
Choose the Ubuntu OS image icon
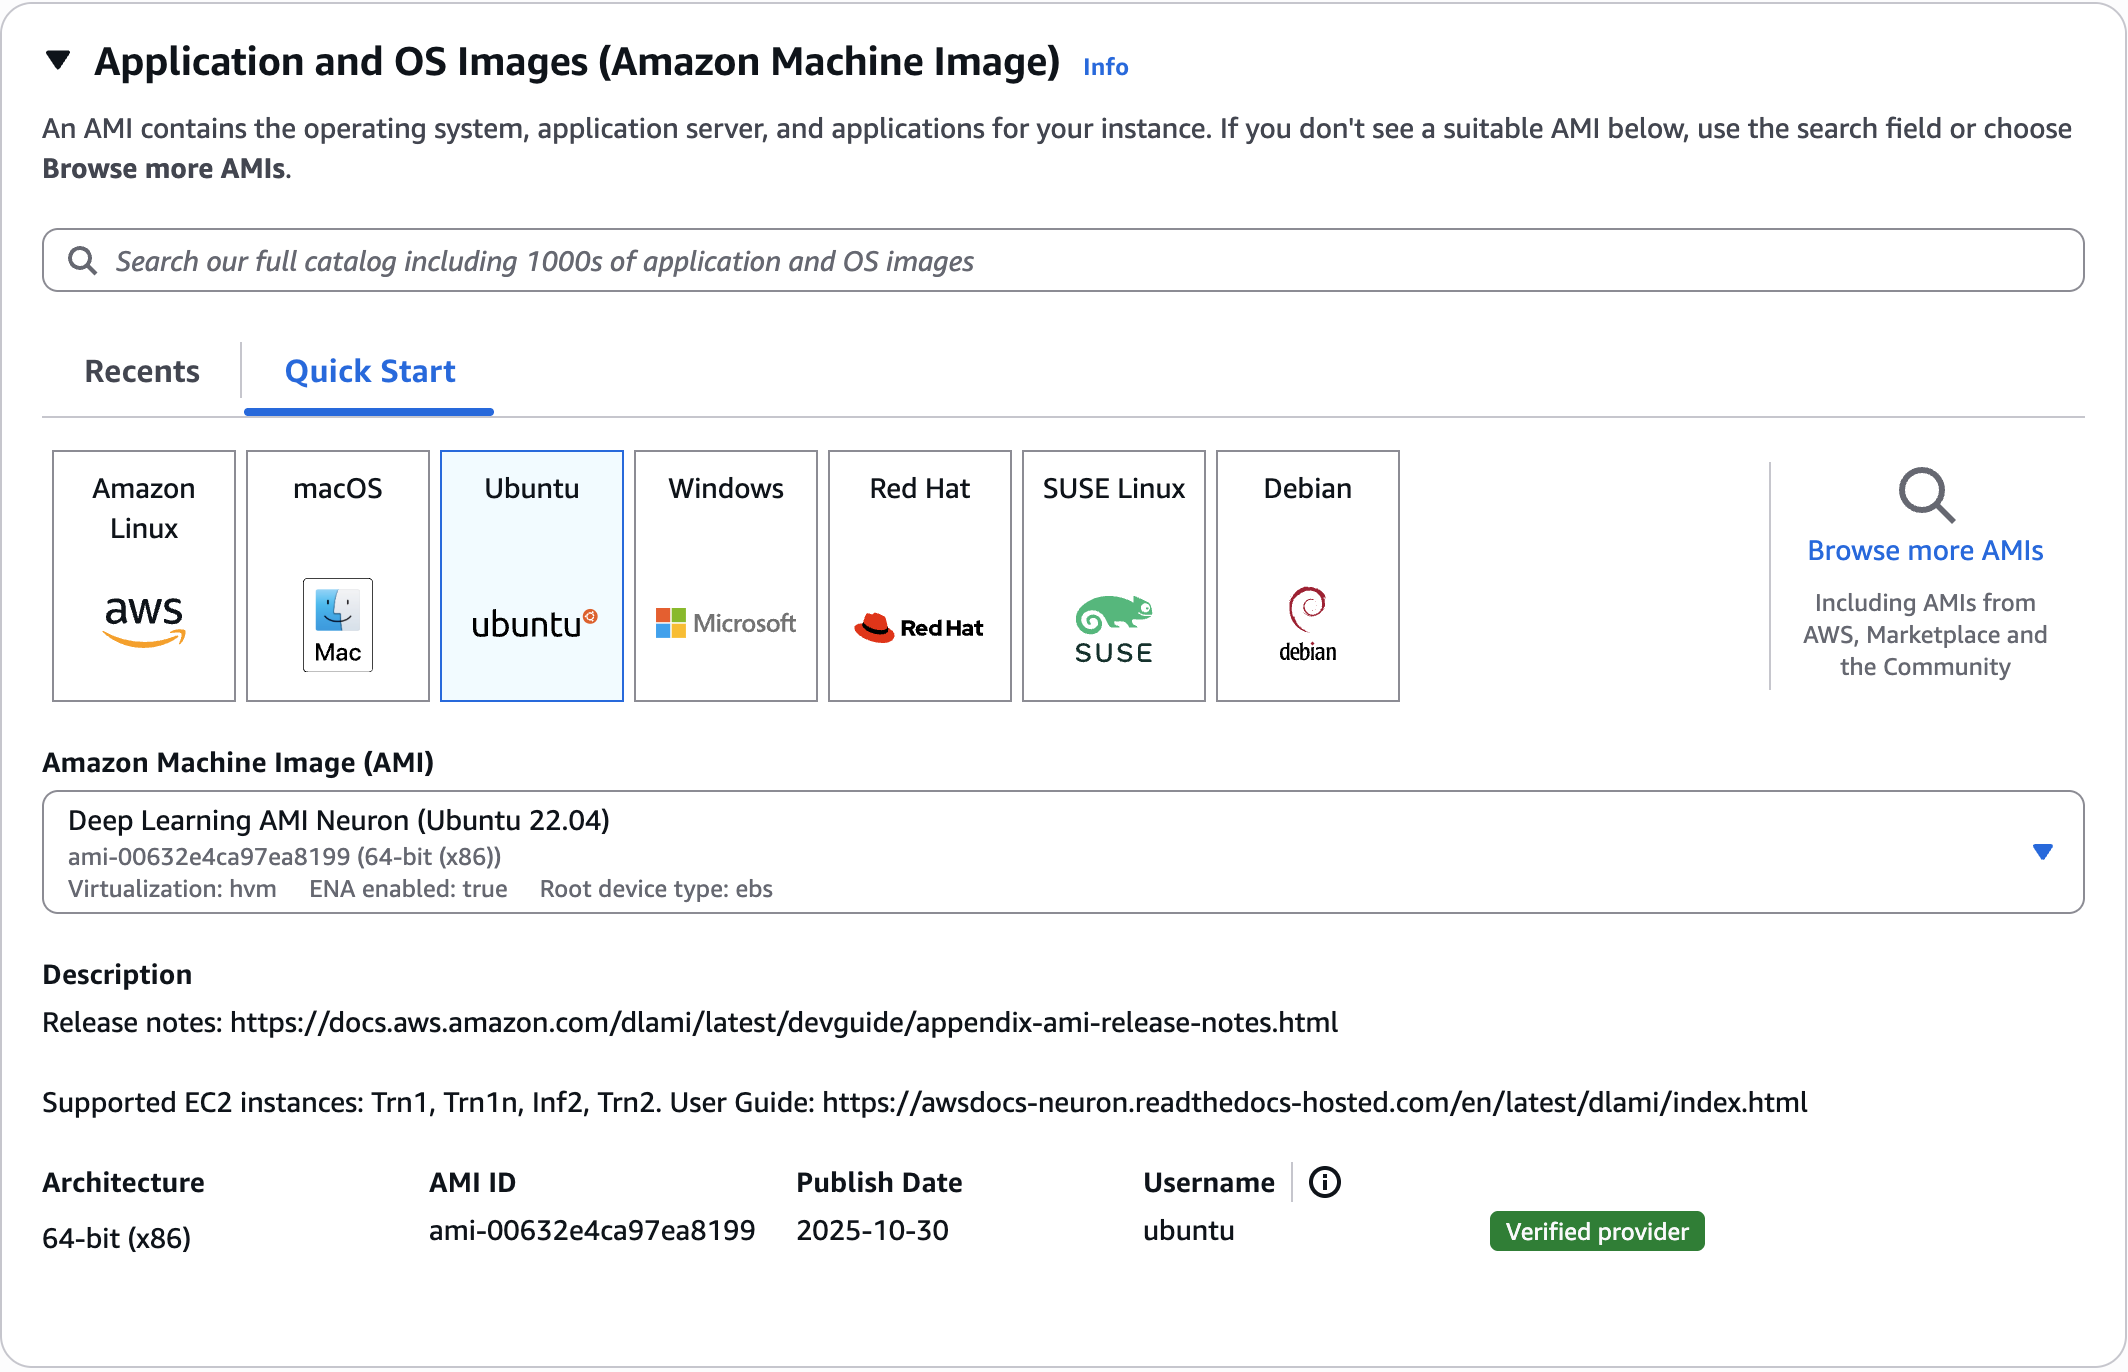531,620
